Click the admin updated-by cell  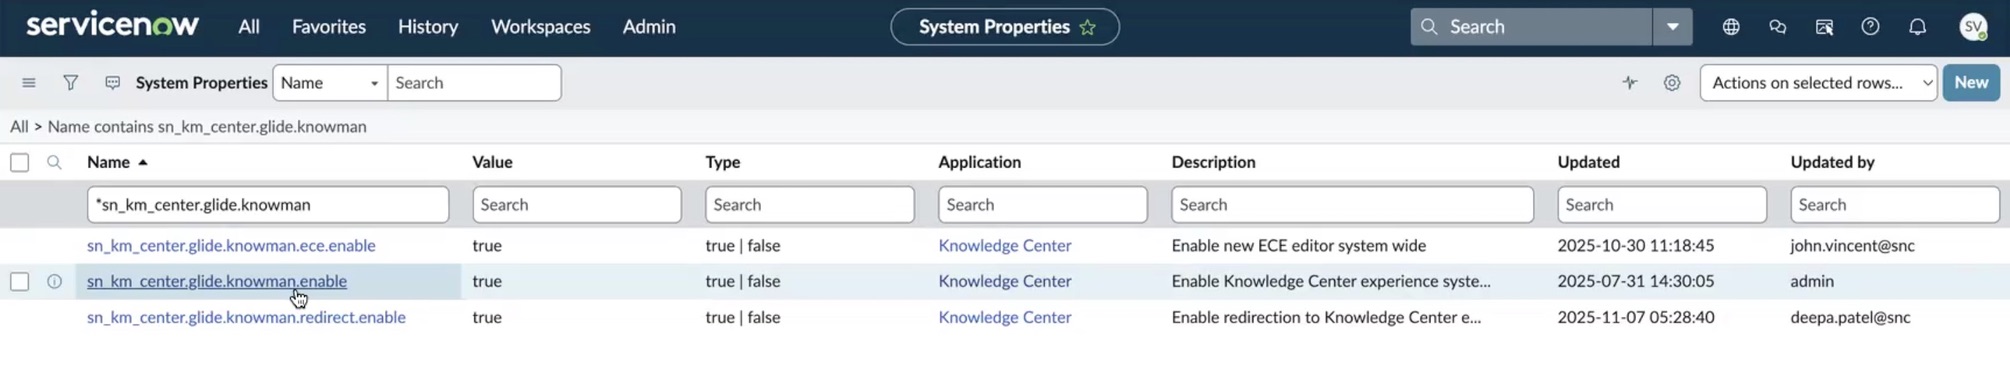click(1811, 281)
